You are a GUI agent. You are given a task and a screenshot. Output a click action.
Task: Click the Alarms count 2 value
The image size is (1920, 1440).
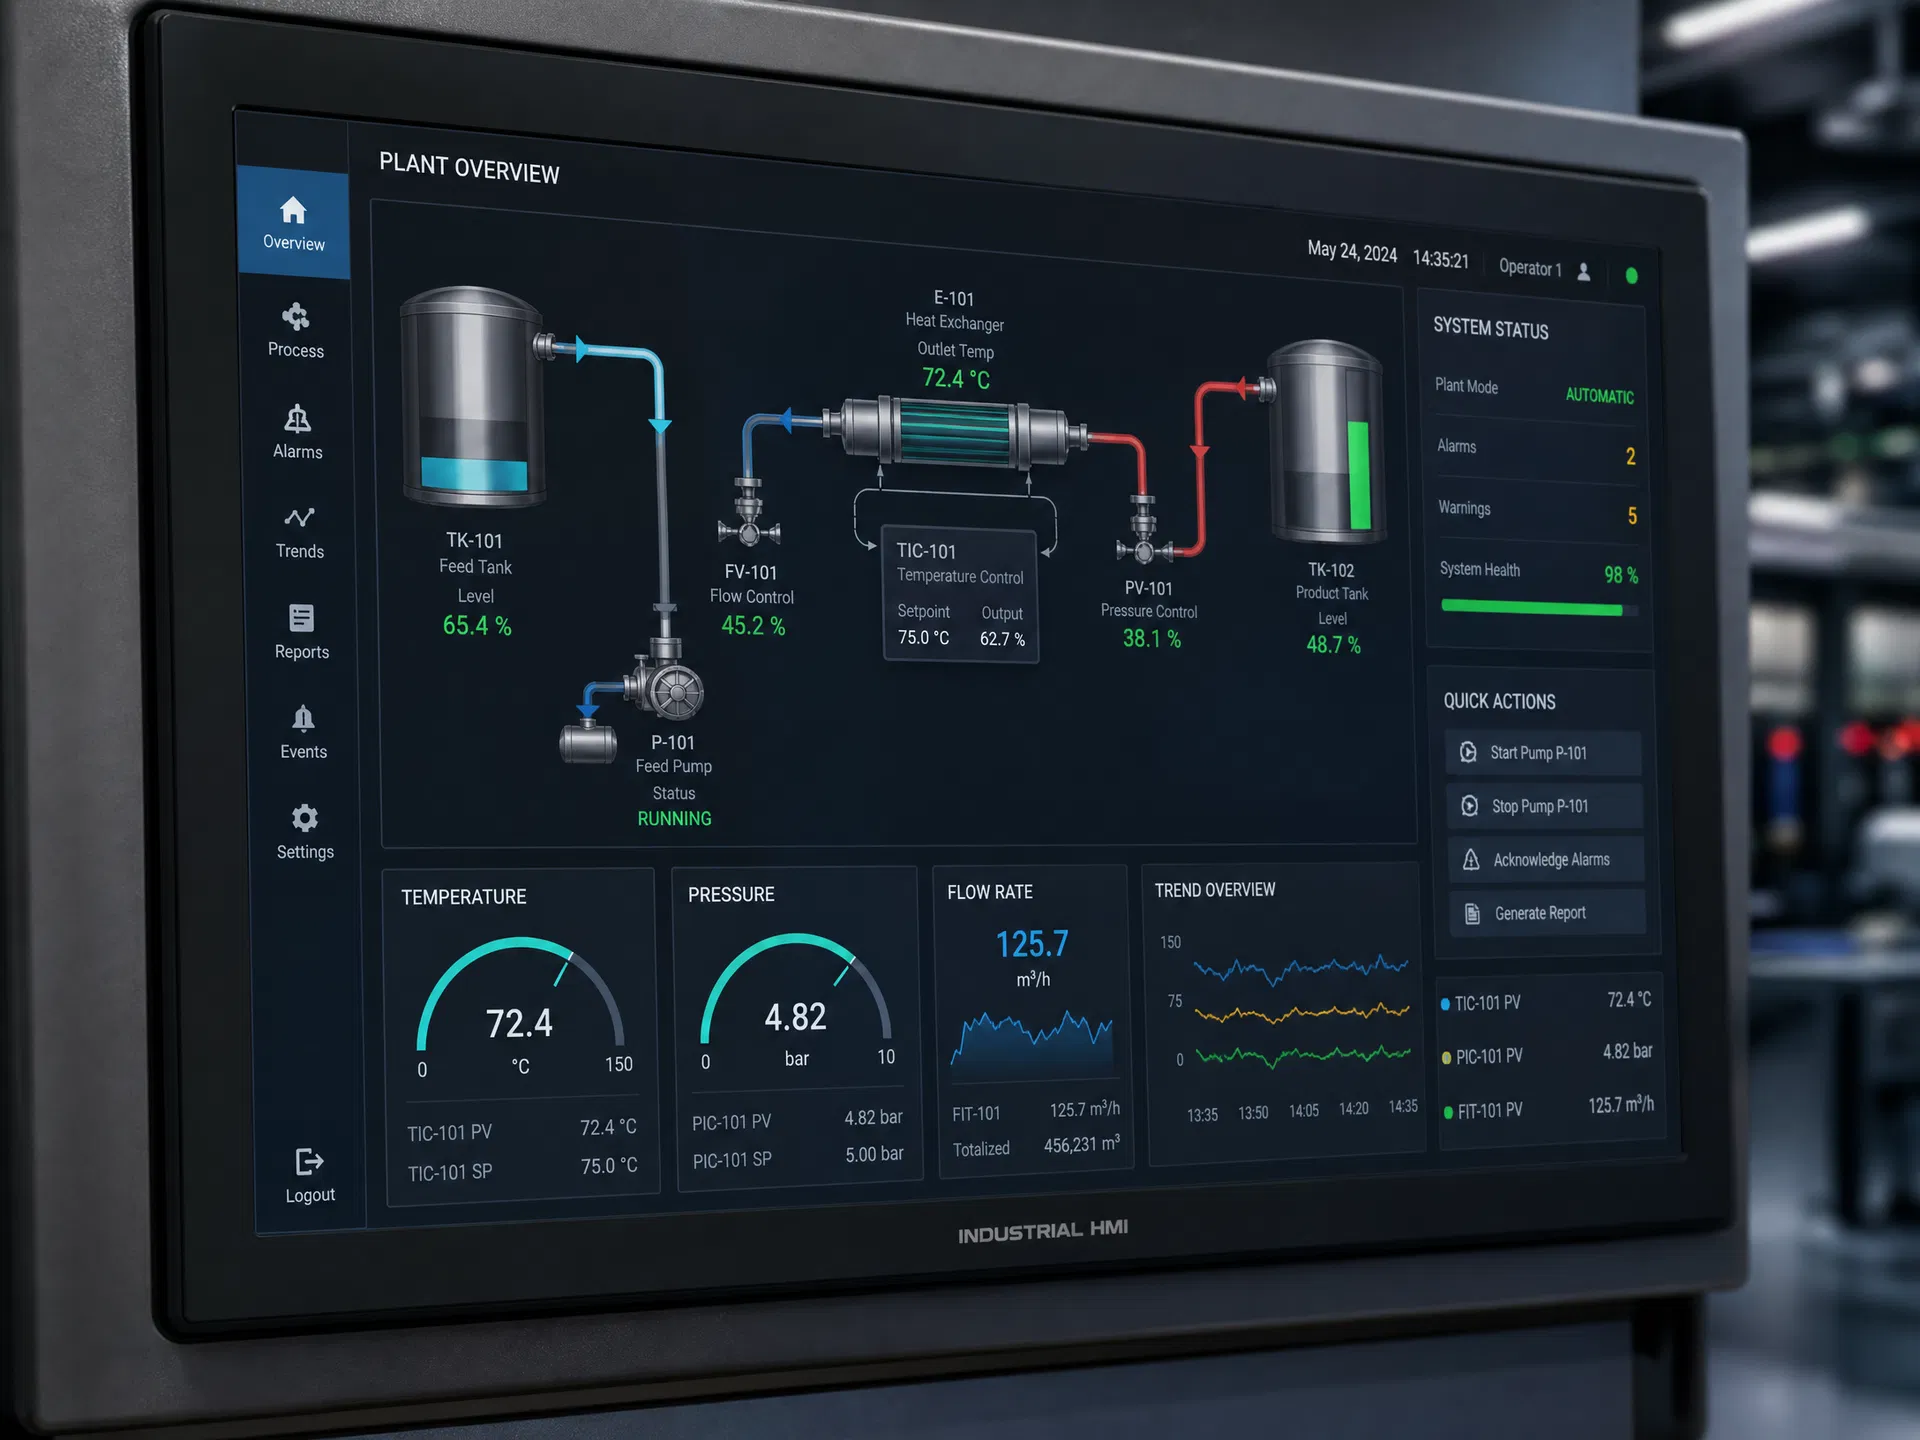coord(1630,456)
